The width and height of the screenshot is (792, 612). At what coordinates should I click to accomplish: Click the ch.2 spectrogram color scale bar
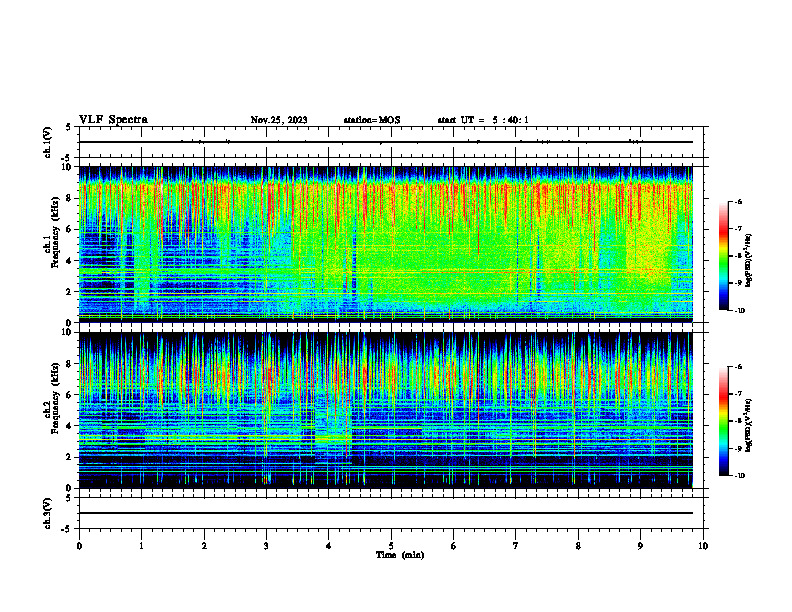click(x=723, y=421)
